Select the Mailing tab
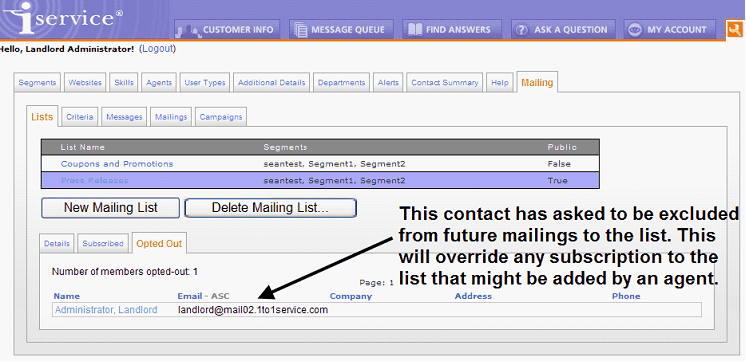The height and width of the screenshot is (362, 746). pos(537,82)
